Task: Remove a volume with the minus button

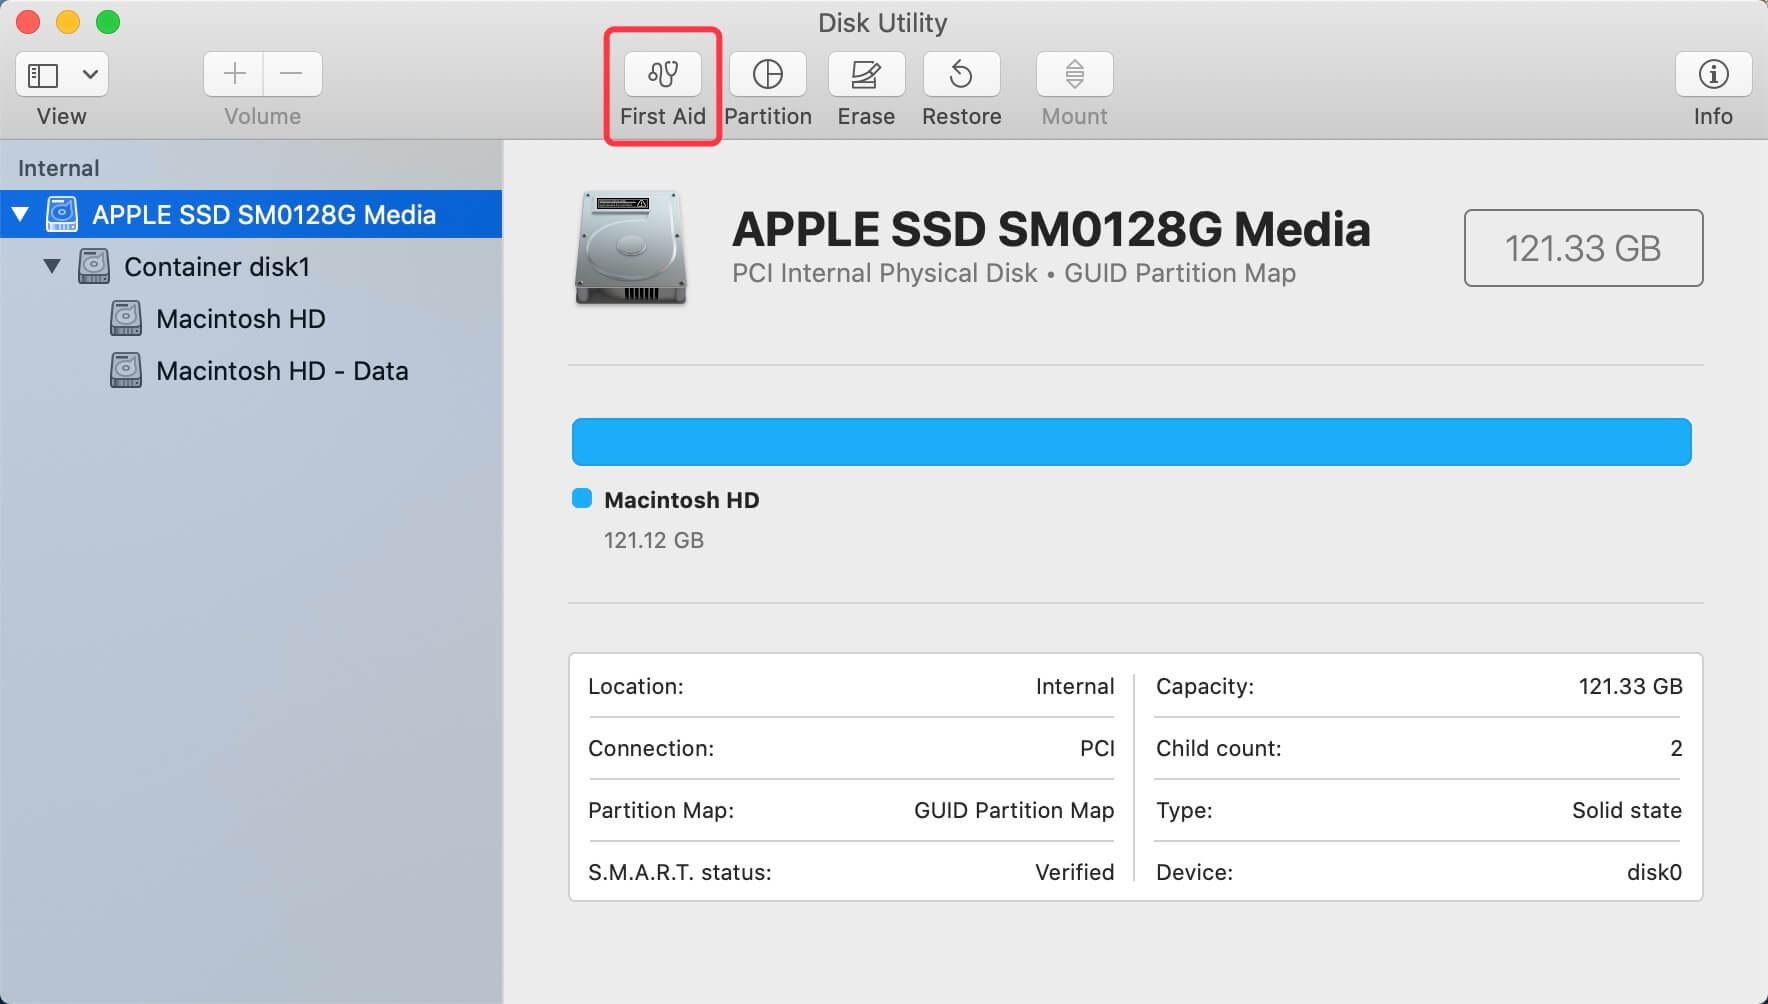Action: [x=292, y=74]
